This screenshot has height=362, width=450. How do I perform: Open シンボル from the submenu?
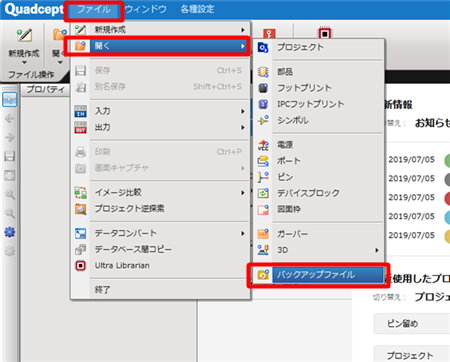tap(319, 120)
